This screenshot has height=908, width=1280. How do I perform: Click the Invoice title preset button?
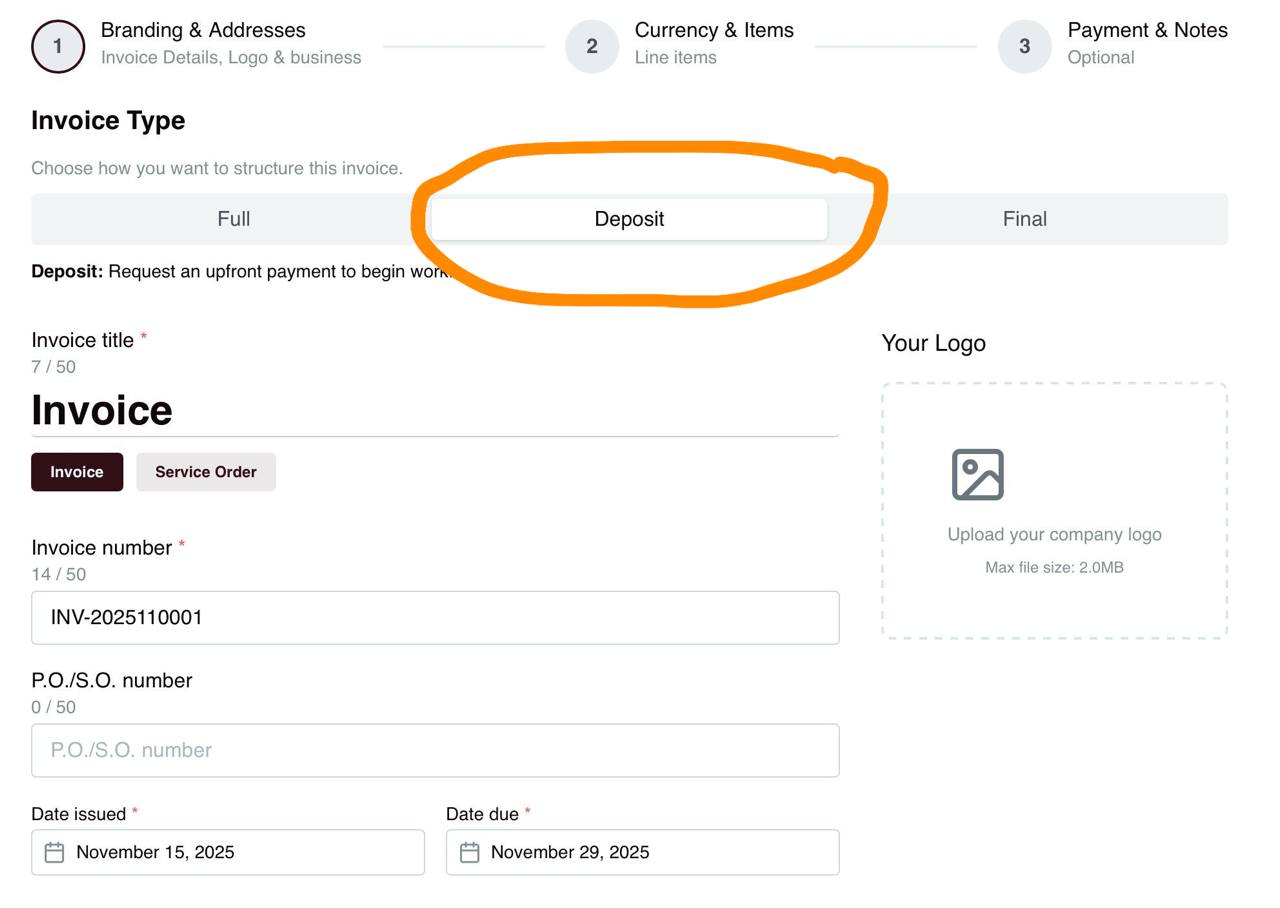point(77,472)
